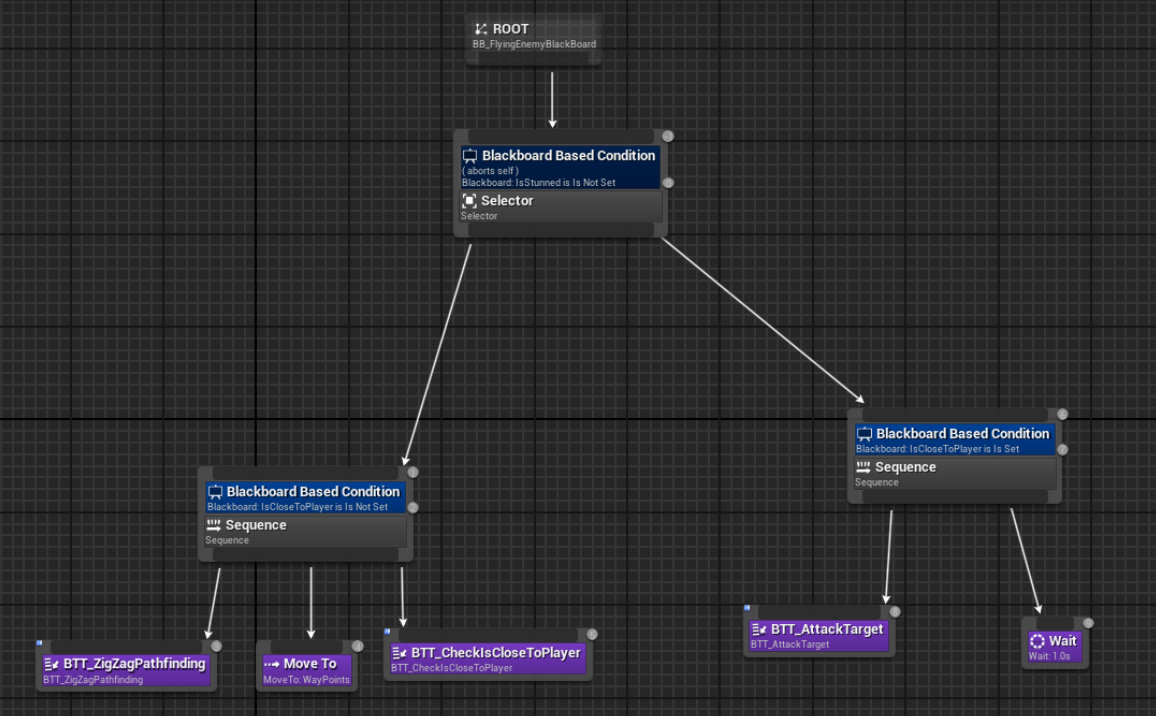Click the BTT_AttackTarget task icon
The width and height of the screenshot is (1156, 716).
[759, 629]
